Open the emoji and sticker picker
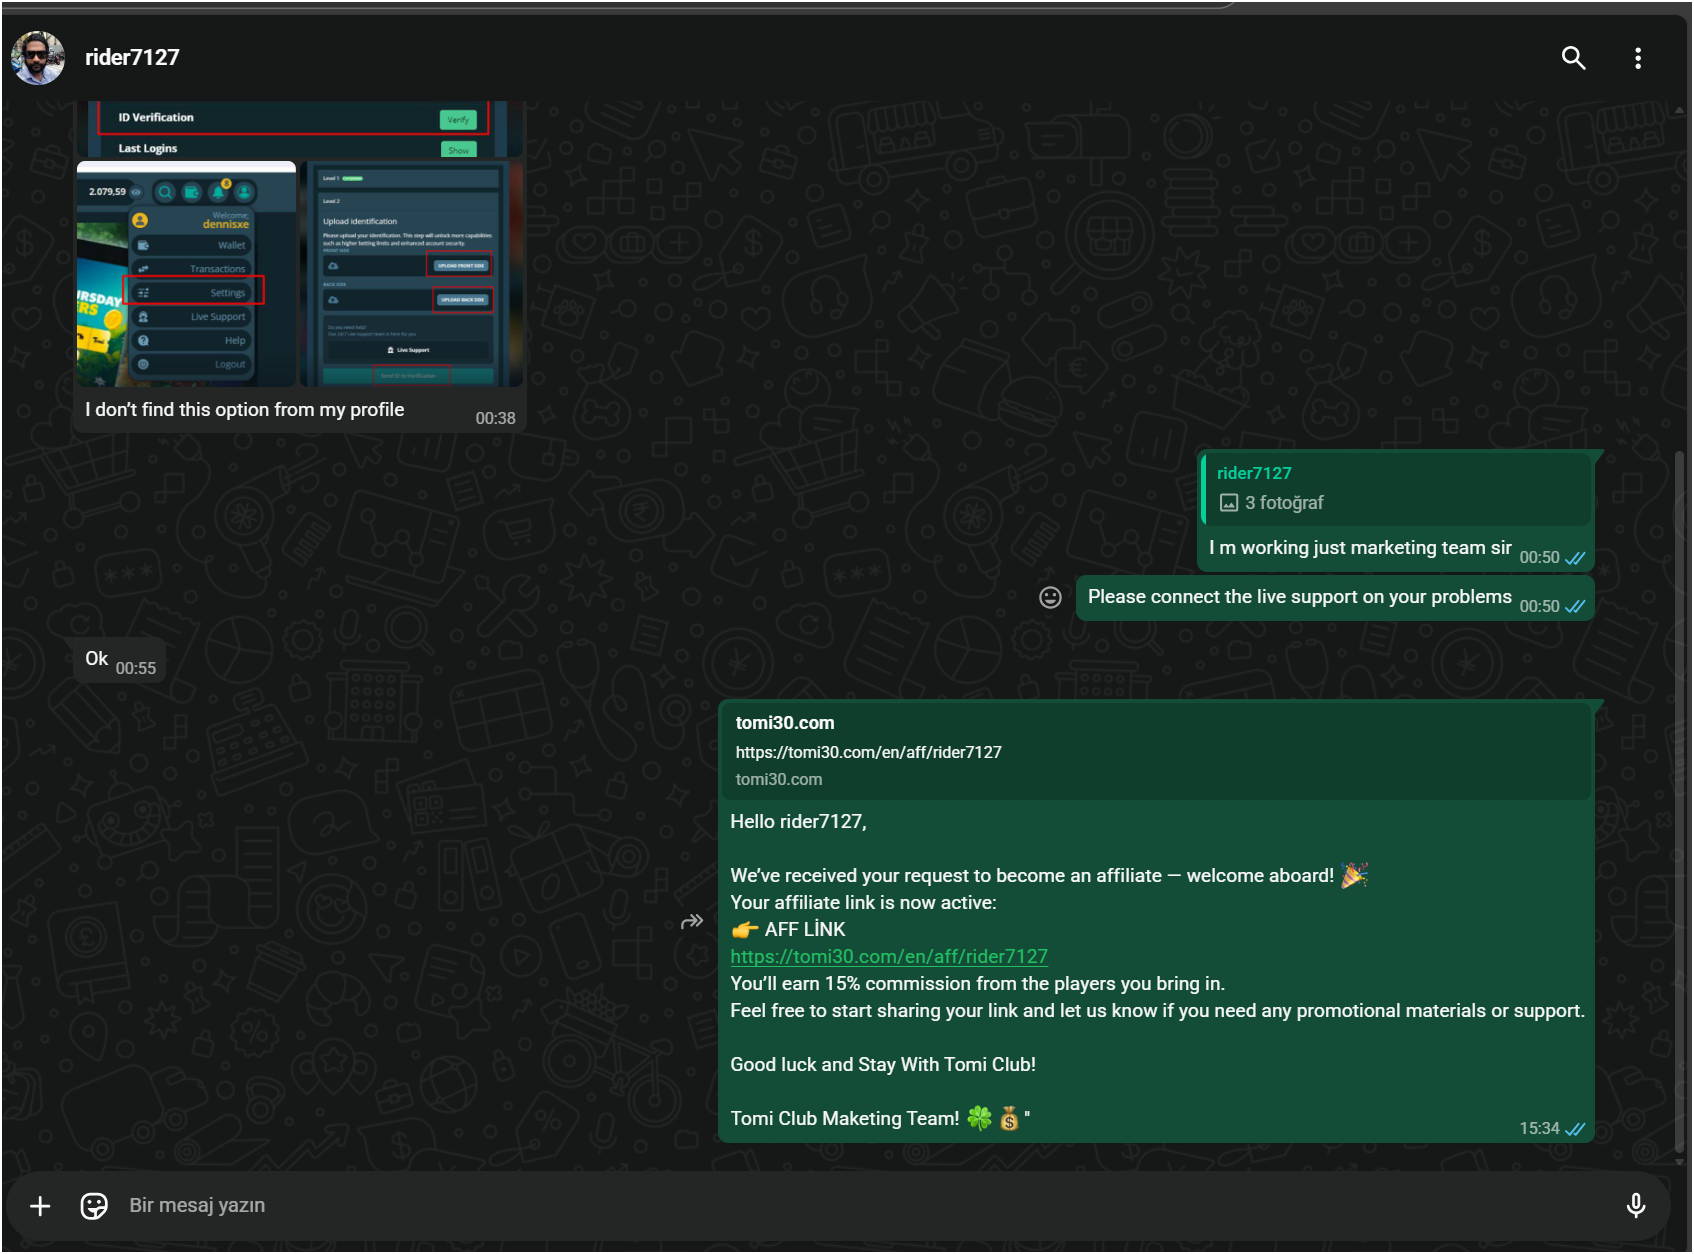The width and height of the screenshot is (1694, 1254). [x=94, y=1206]
